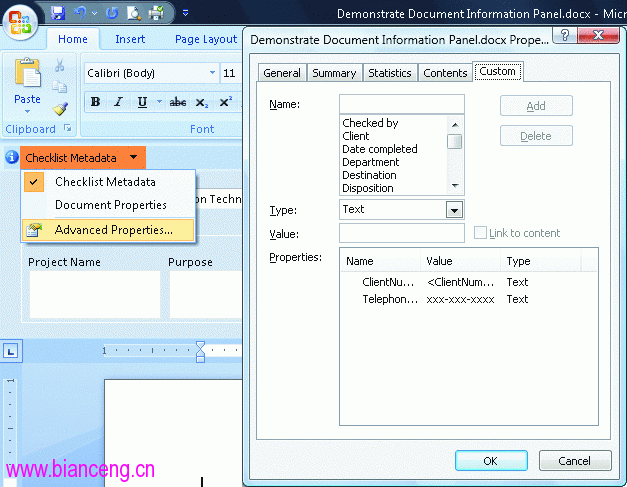This screenshot has height=487, width=627.
Task: Click the Quick Print icon
Action: (156, 13)
